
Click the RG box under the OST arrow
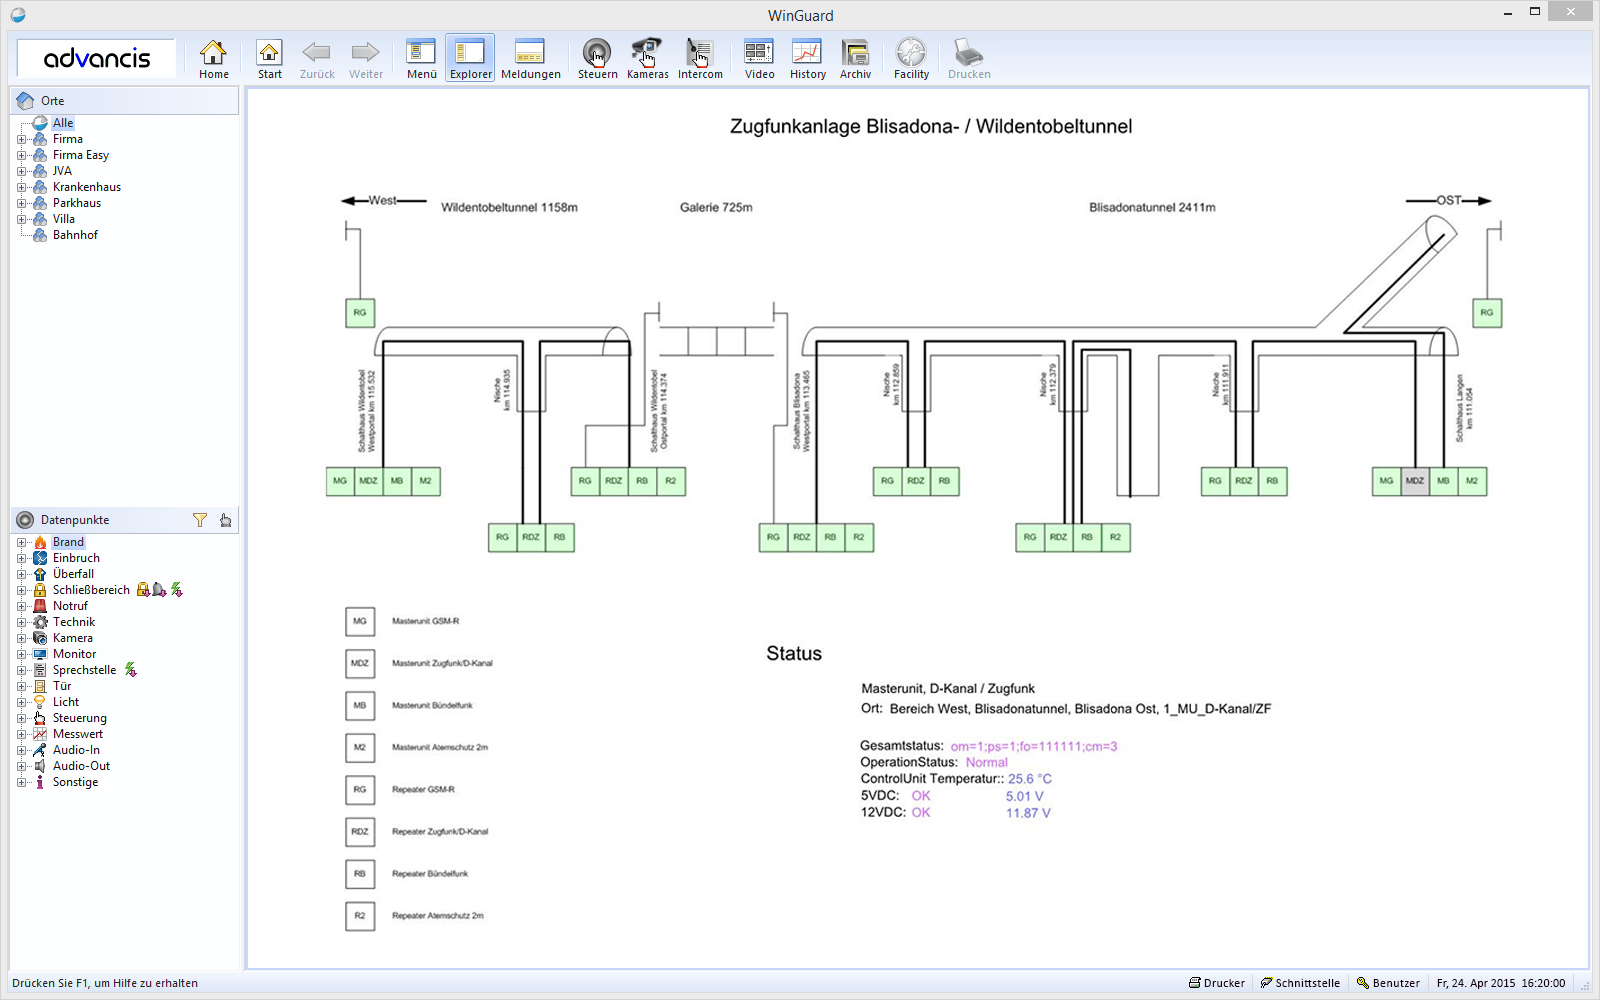click(1487, 313)
